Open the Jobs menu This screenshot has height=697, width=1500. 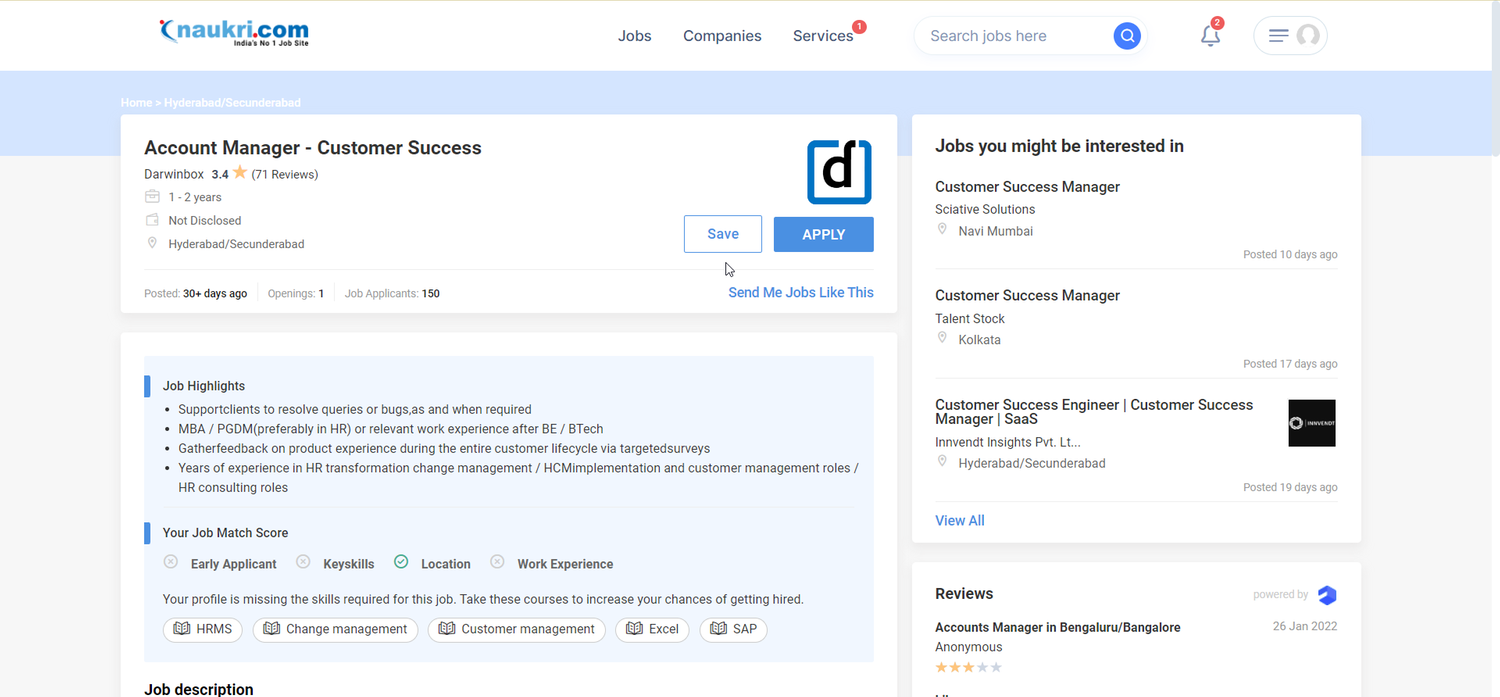634,36
